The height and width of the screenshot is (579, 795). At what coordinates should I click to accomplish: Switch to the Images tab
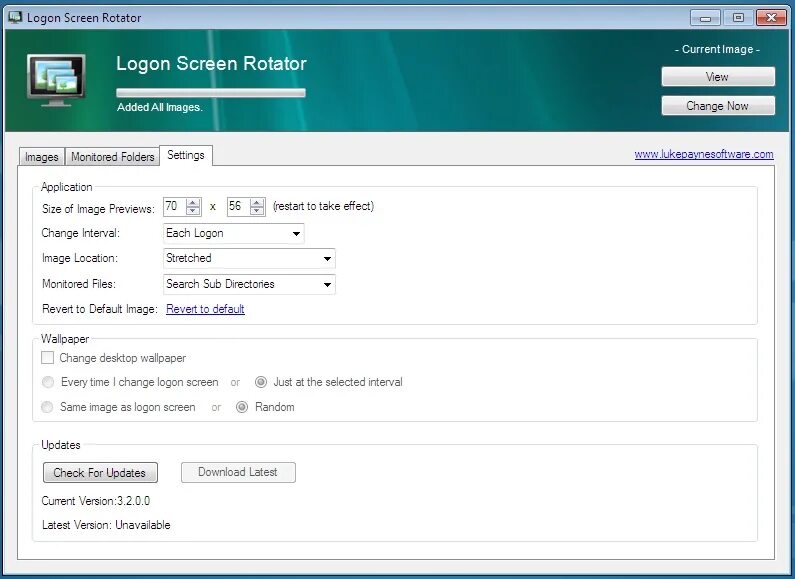[42, 157]
